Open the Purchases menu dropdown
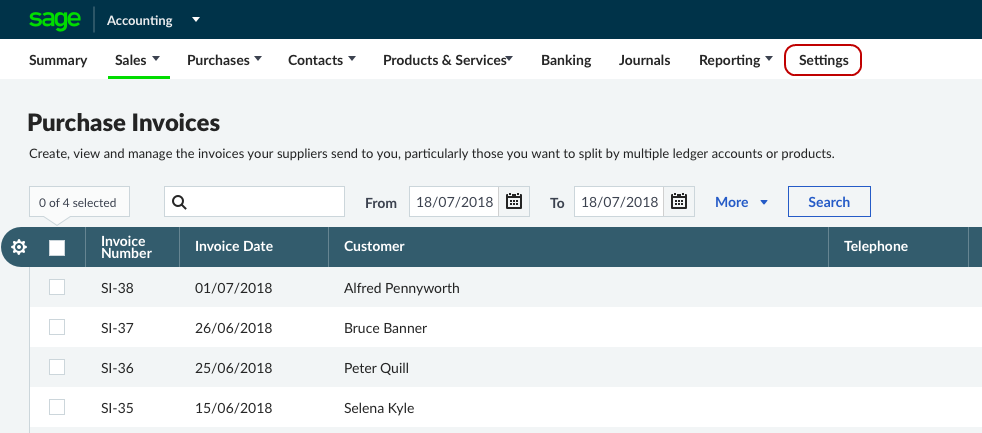 (x=224, y=60)
